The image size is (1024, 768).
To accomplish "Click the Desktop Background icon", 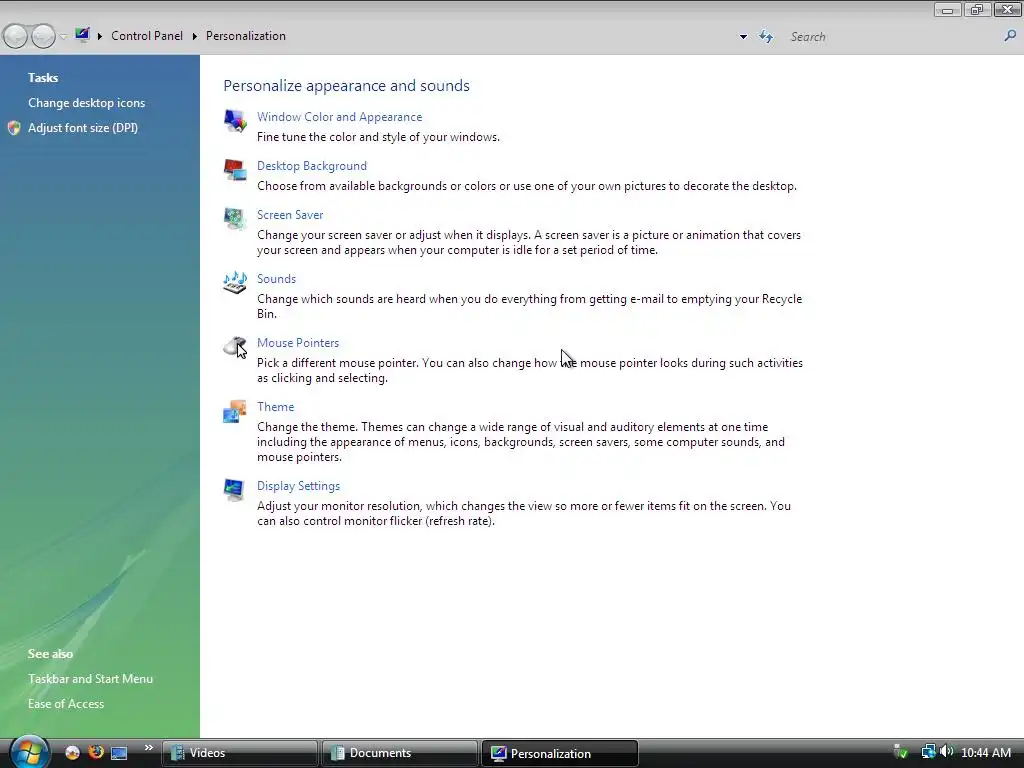I will [x=235, y=170].
